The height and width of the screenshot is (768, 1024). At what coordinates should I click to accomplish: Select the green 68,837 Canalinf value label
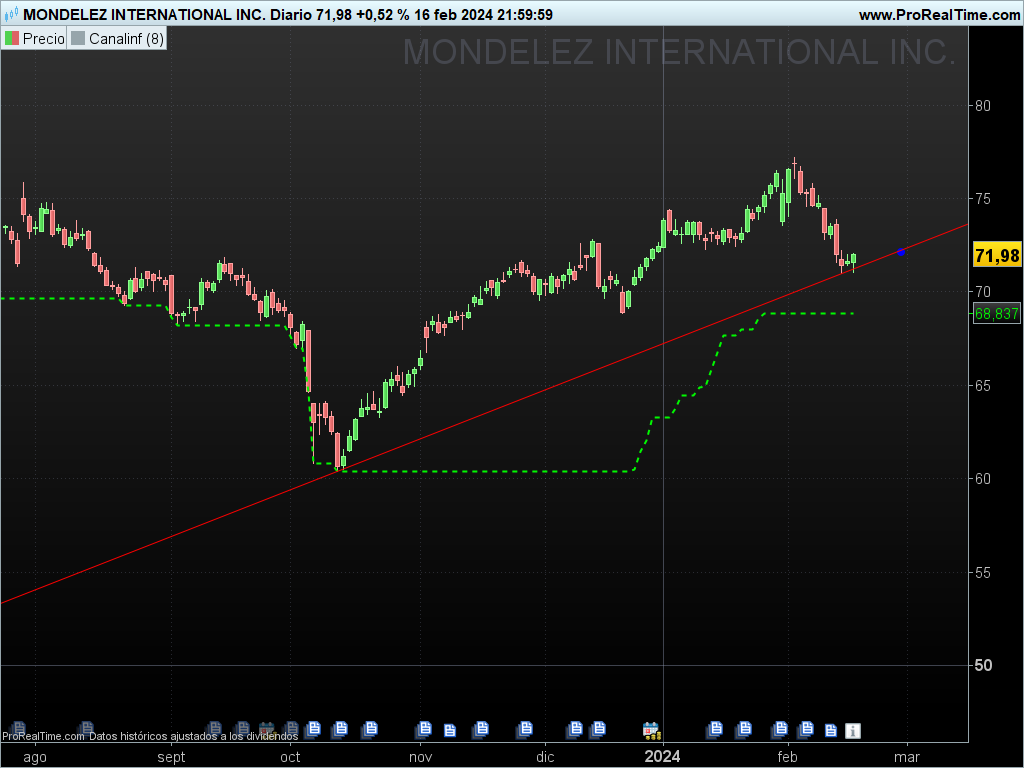tap(997, 313)
